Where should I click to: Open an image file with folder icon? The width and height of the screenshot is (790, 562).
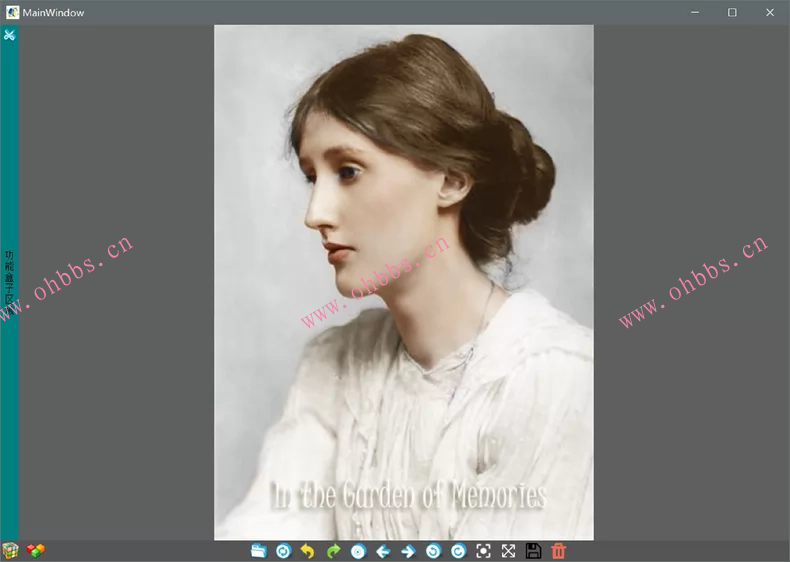point(258,551)
